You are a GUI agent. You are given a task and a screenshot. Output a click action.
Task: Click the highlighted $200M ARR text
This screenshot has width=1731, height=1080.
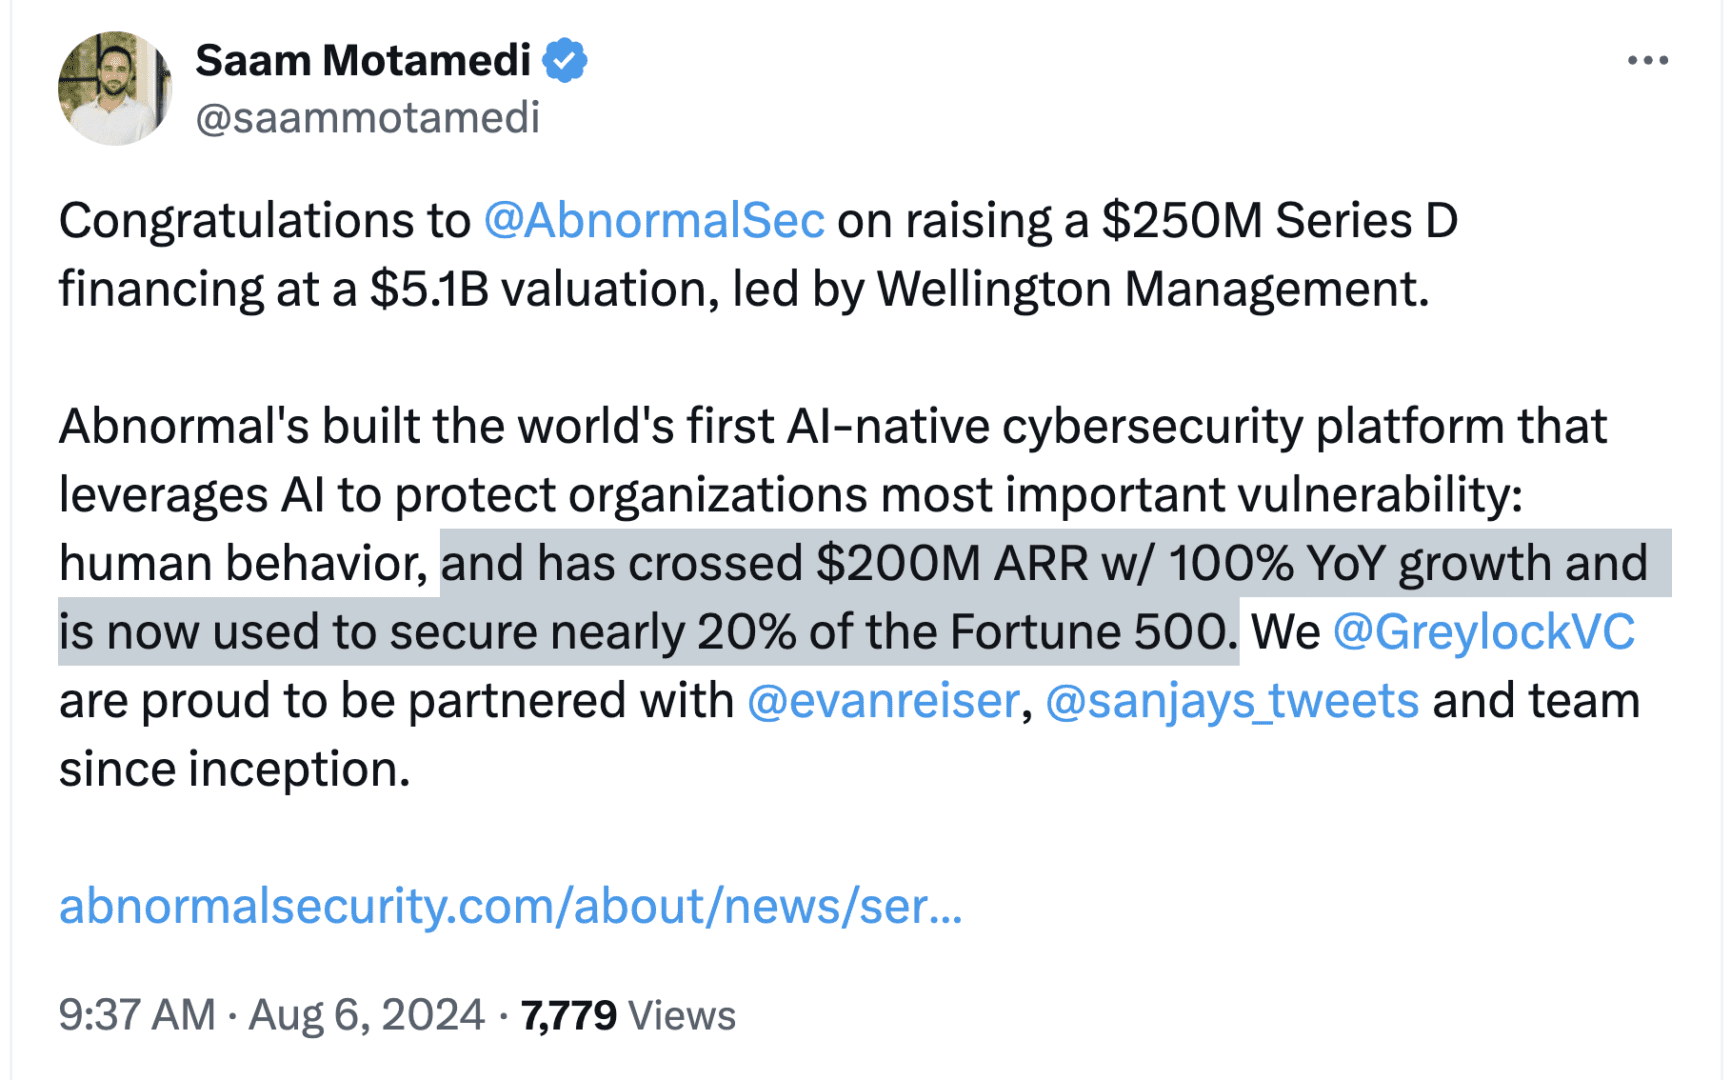(952, 564)
